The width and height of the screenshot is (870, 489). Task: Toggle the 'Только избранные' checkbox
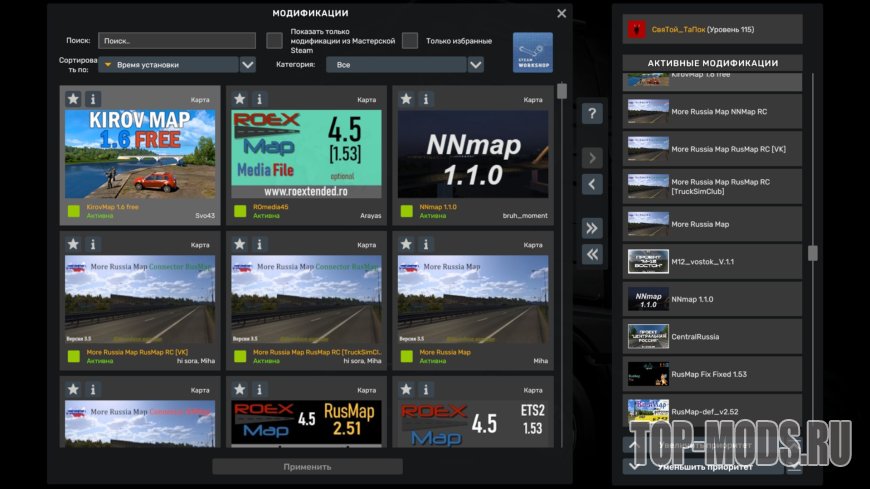click(410, 41)
